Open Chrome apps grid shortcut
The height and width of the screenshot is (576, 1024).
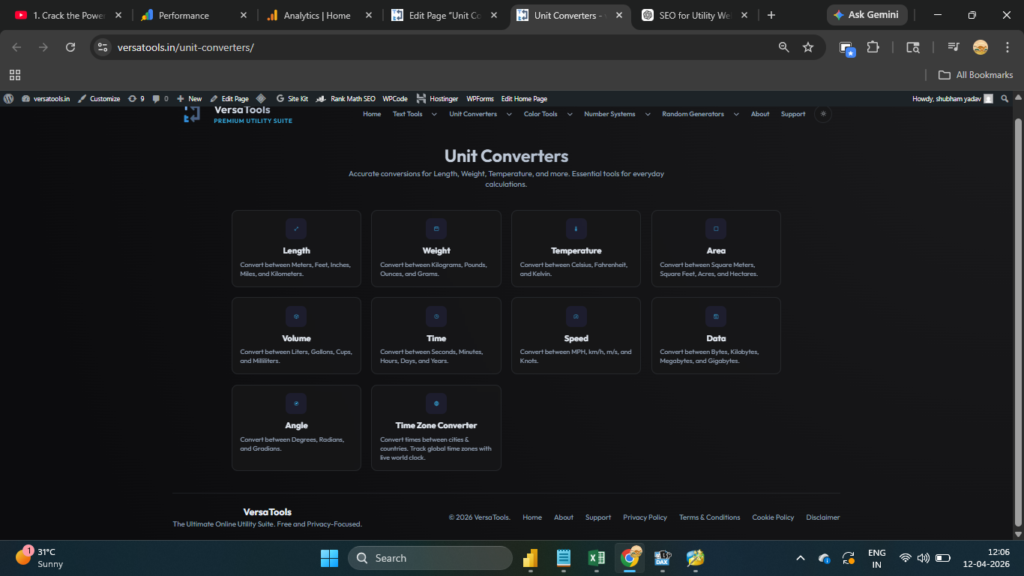tap(15, 75)
